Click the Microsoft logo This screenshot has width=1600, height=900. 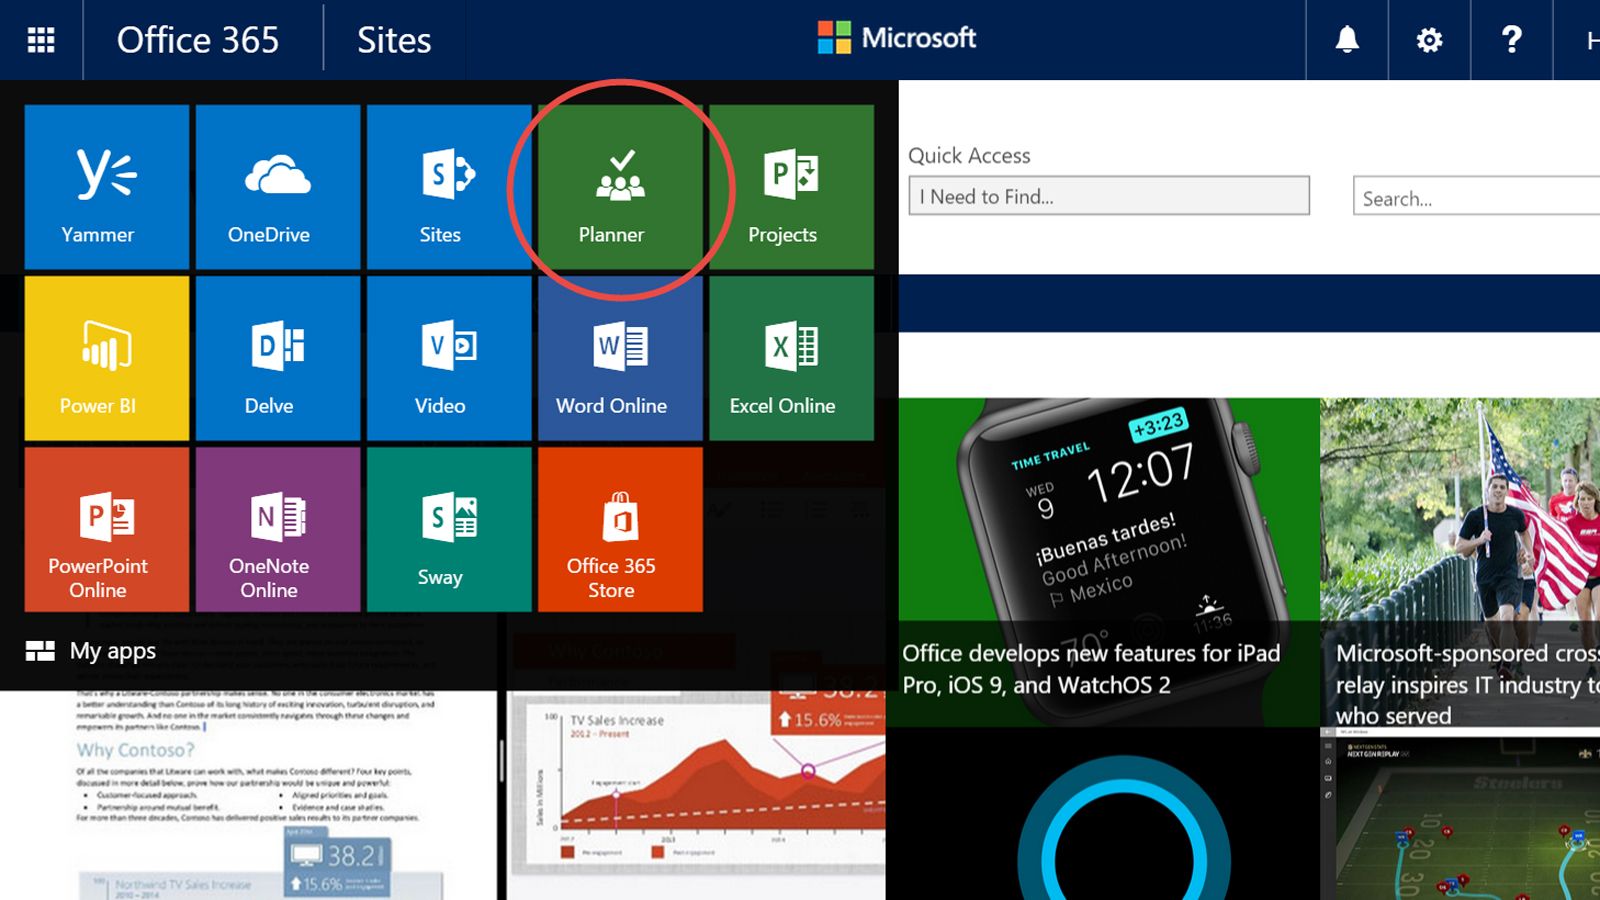pyautogui.click(x=896, y=38)
